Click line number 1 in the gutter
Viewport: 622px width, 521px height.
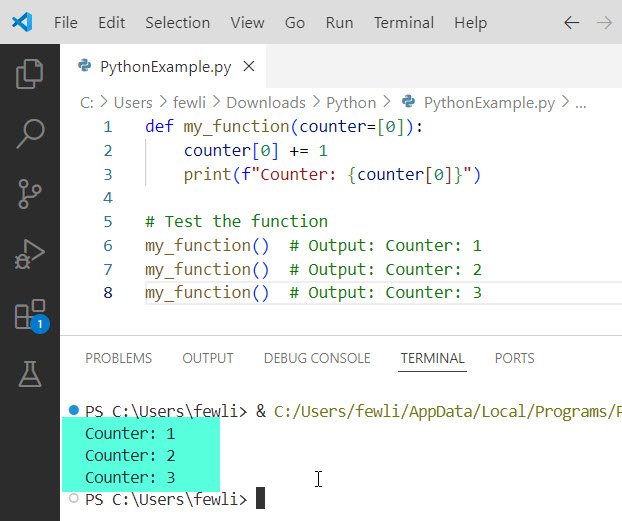click(x=108, y=127)
